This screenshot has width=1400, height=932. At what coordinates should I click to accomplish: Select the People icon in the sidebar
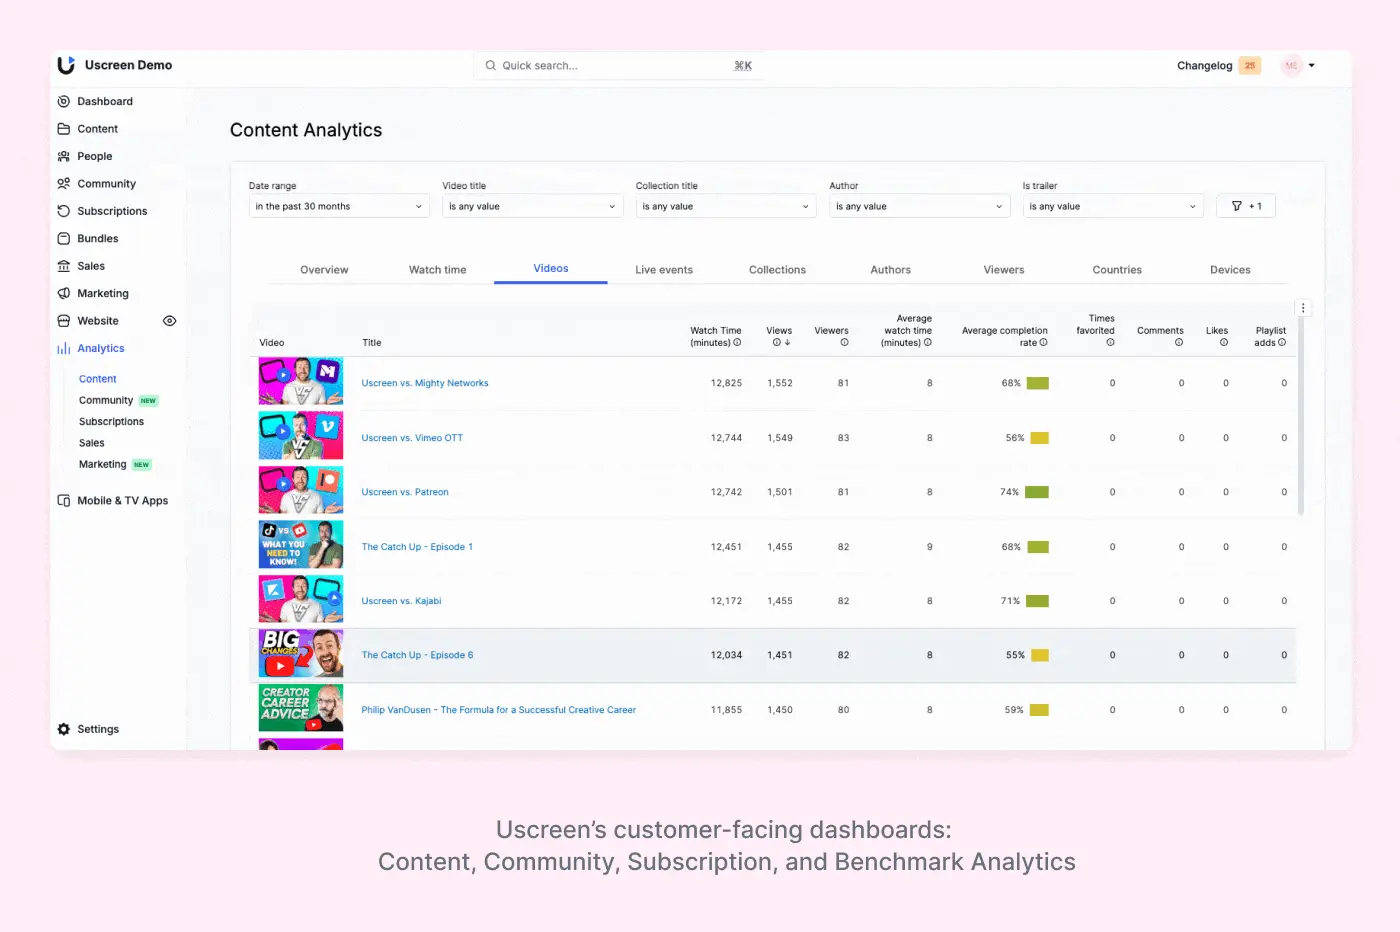click(64, 156)
